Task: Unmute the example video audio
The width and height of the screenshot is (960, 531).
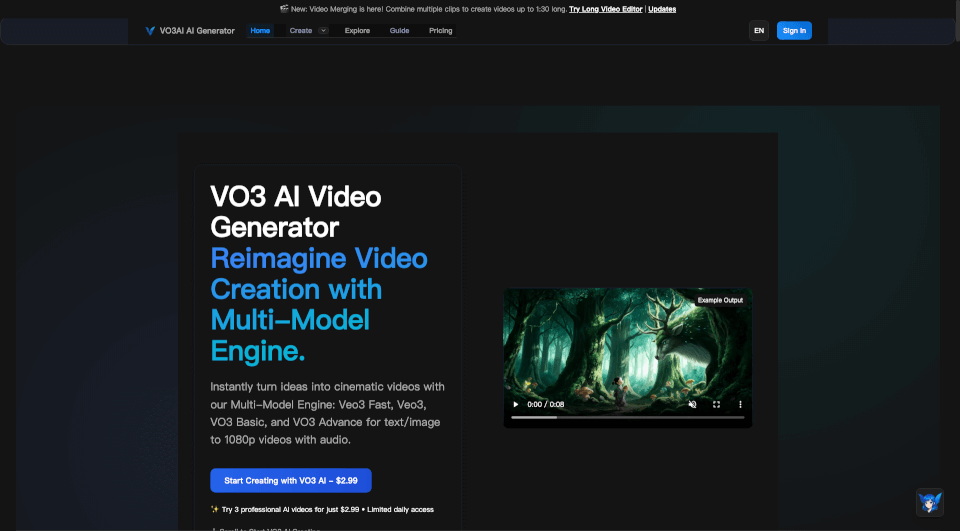Action: (692, 405)
